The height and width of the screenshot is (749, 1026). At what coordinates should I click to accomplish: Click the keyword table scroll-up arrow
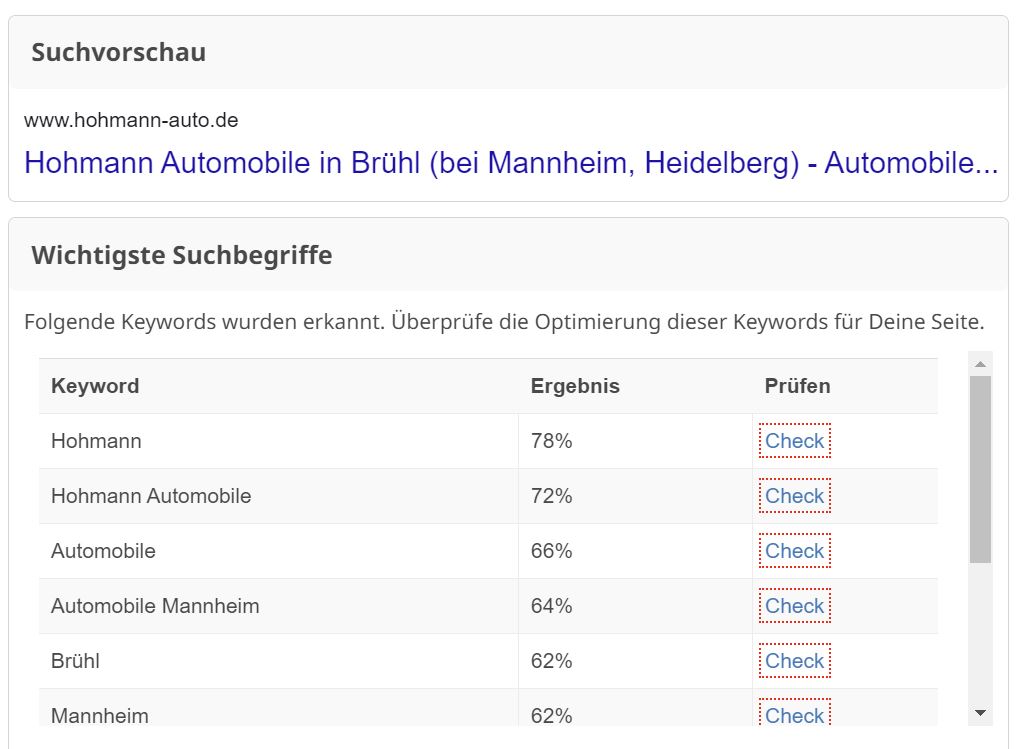[980, 364]
